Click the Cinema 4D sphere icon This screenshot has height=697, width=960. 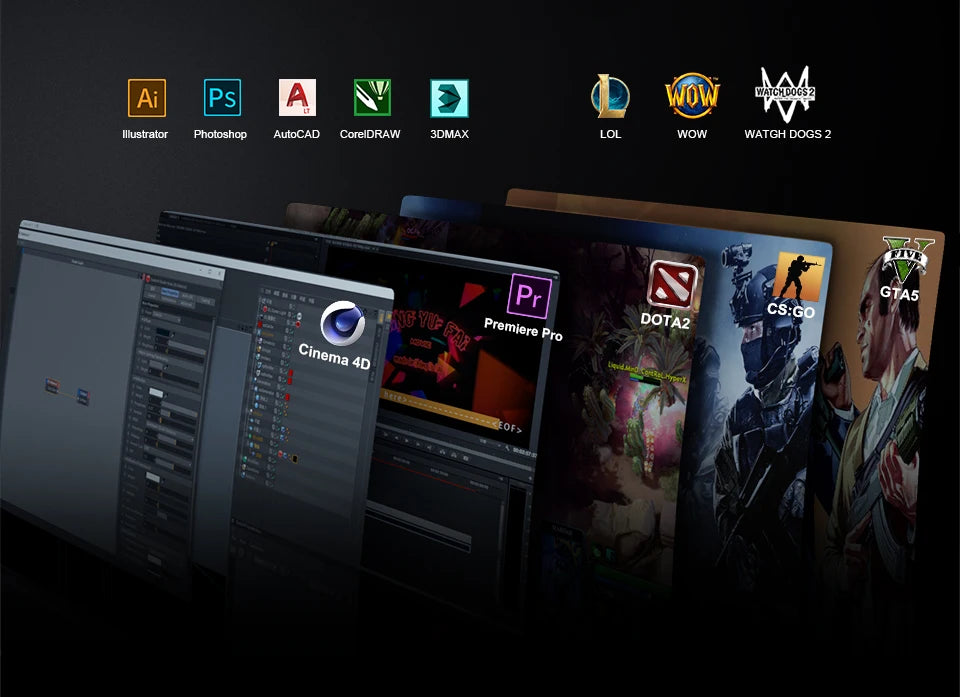pos(341,322)
